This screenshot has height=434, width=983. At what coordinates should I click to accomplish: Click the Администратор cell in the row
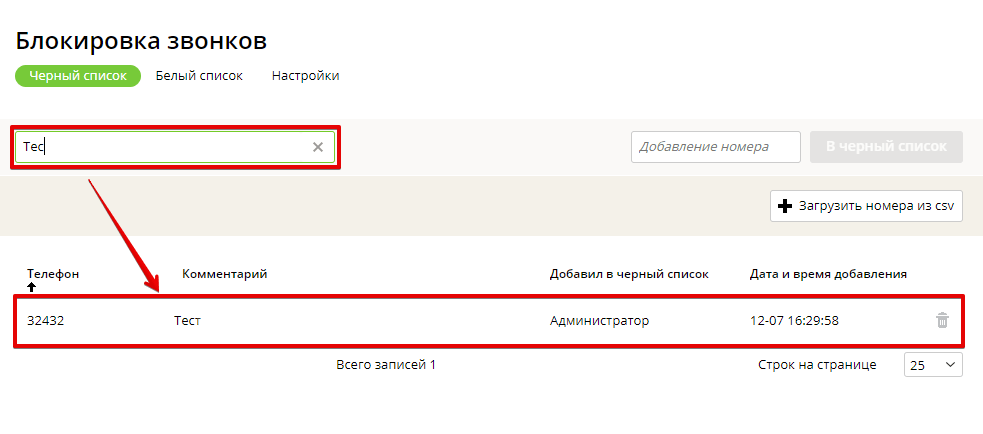pyautogui.click(x=599, y=321)
